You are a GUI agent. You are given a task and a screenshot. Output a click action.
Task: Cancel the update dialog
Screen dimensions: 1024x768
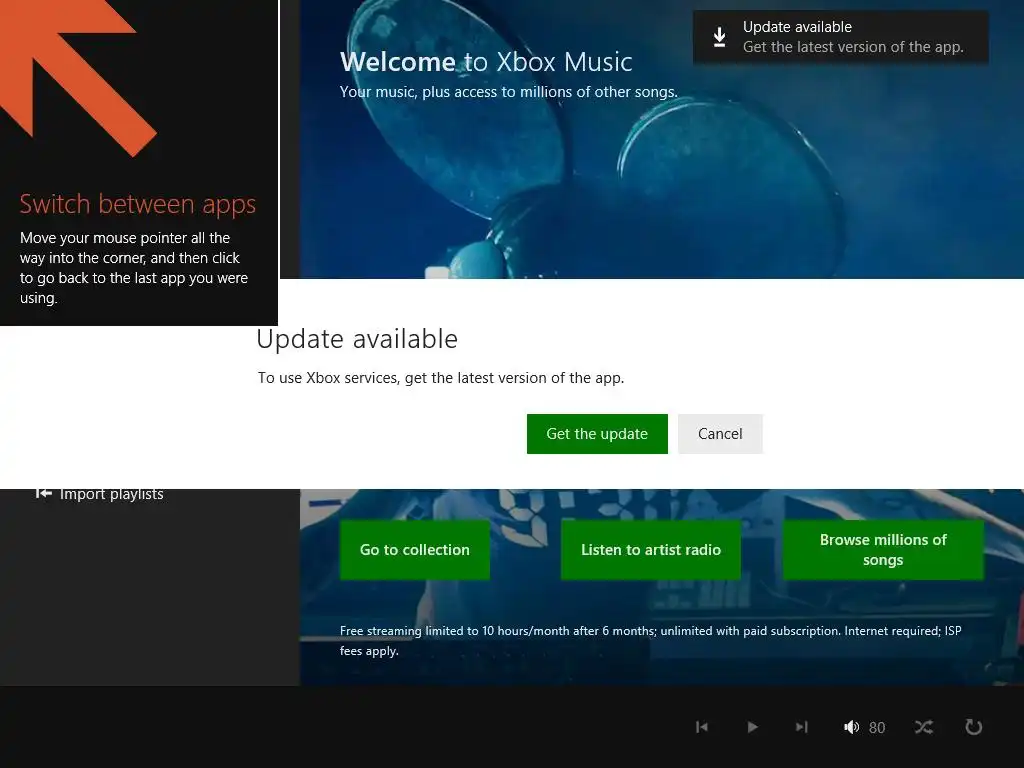tap(720, 434)
